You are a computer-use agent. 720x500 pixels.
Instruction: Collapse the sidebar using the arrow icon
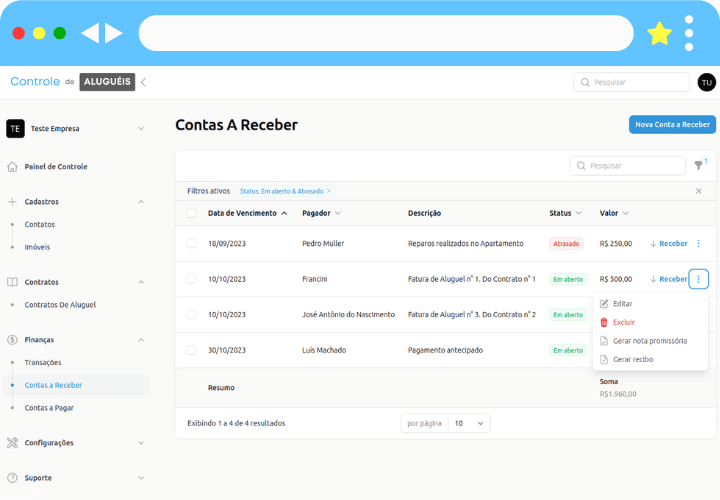[x=143, y=82]
